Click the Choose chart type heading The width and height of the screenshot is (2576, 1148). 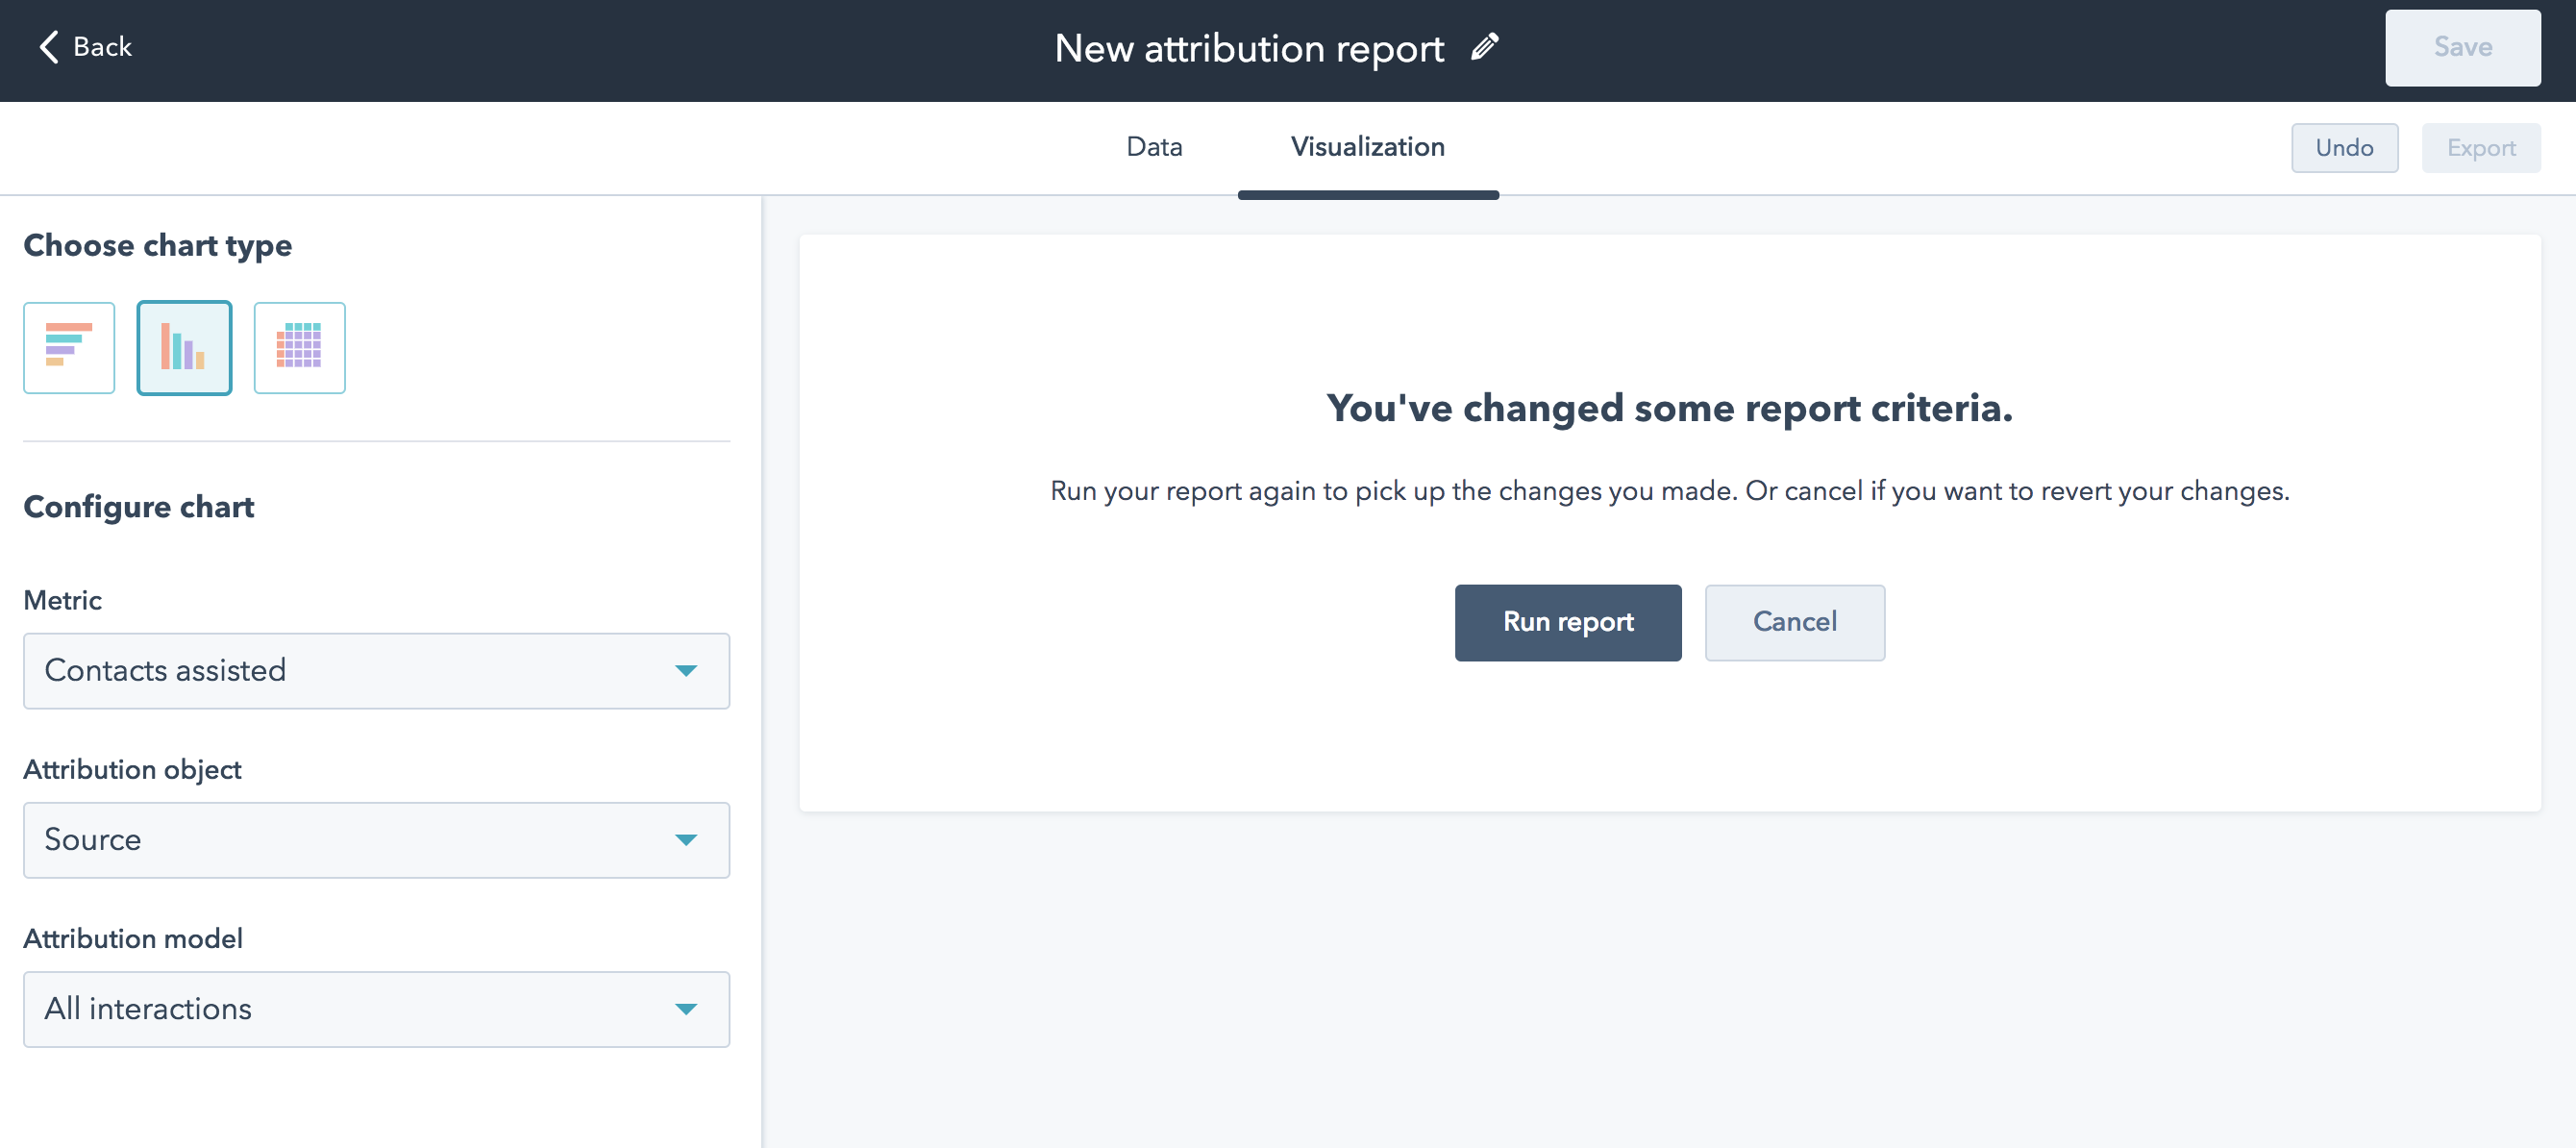click(158, 245)
